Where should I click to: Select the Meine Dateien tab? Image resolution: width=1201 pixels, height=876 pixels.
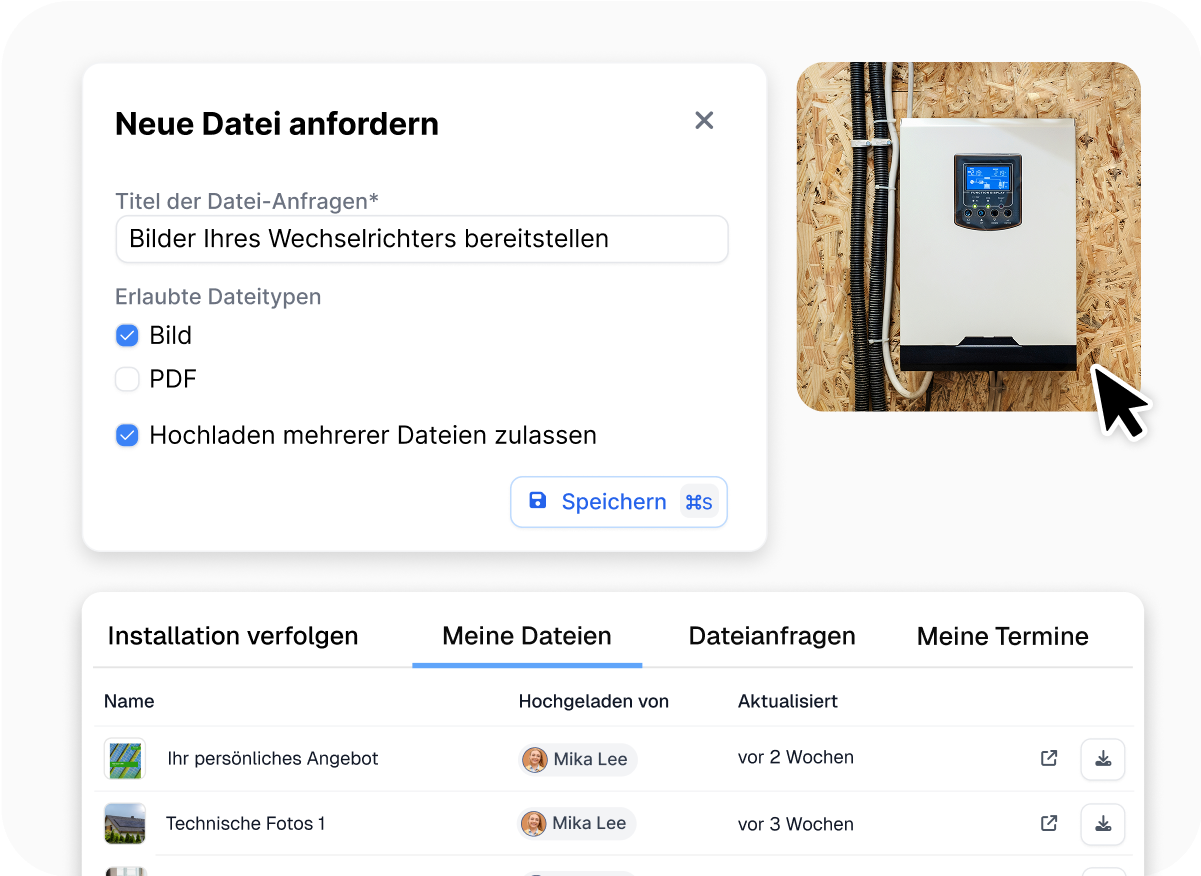[527, 636]
